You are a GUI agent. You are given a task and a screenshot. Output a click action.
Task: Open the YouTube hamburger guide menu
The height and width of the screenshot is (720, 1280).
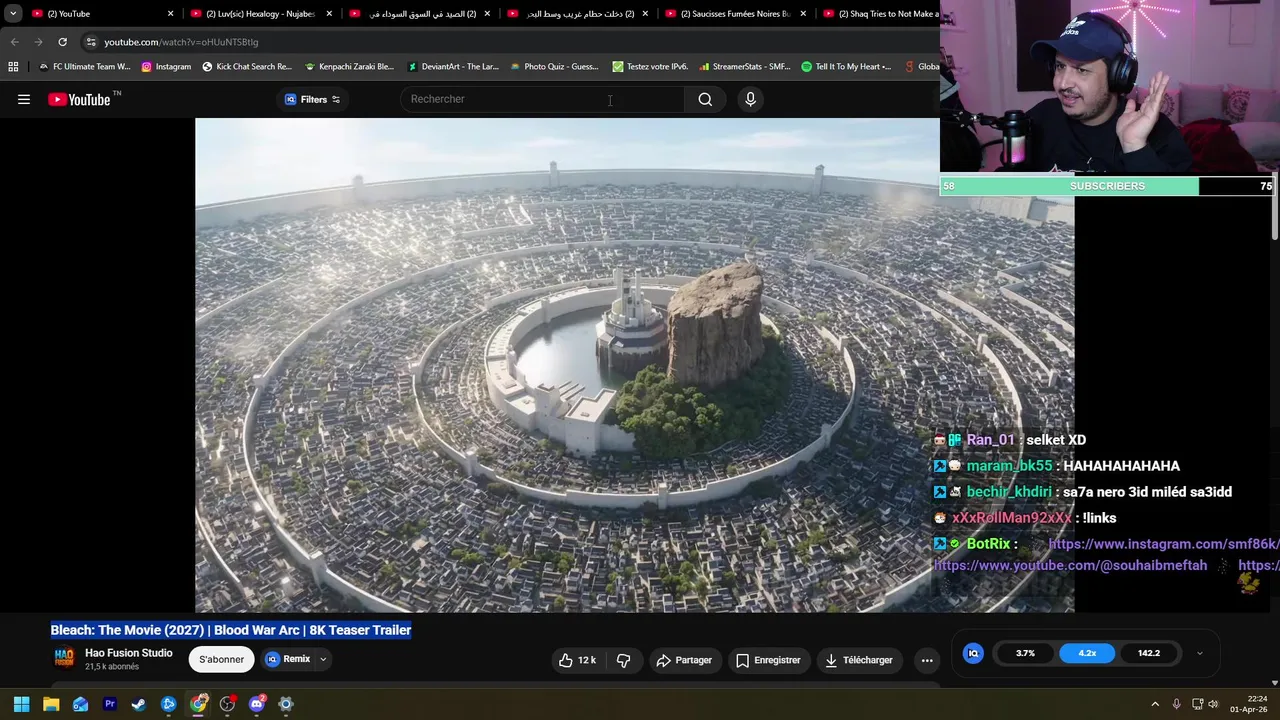point(24,99)
